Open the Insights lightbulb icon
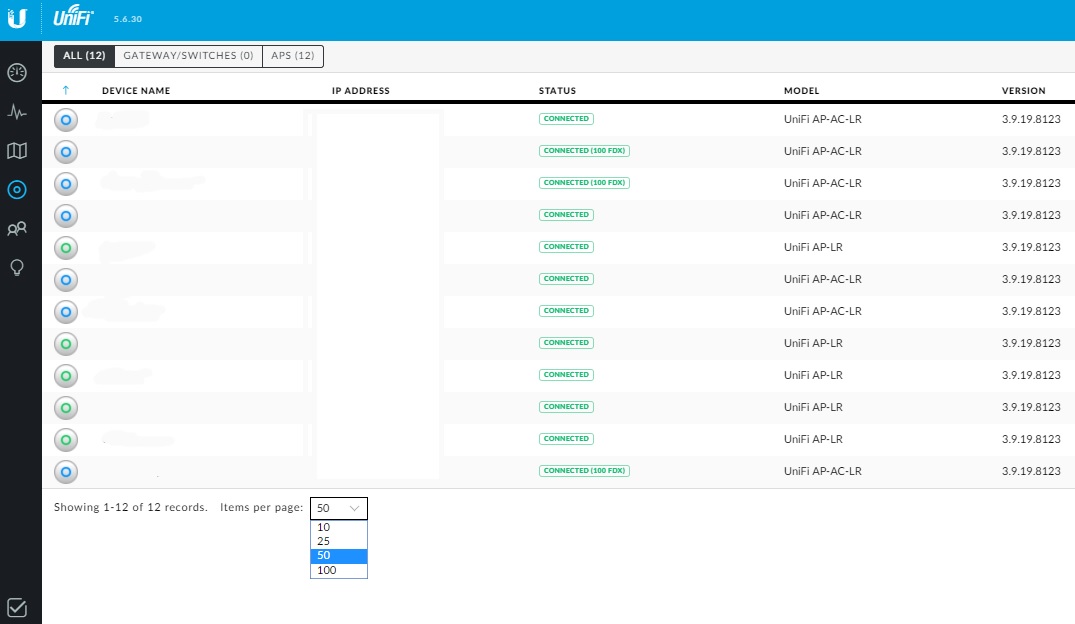The image size is (1075, 624). click(x=17, y=267)
